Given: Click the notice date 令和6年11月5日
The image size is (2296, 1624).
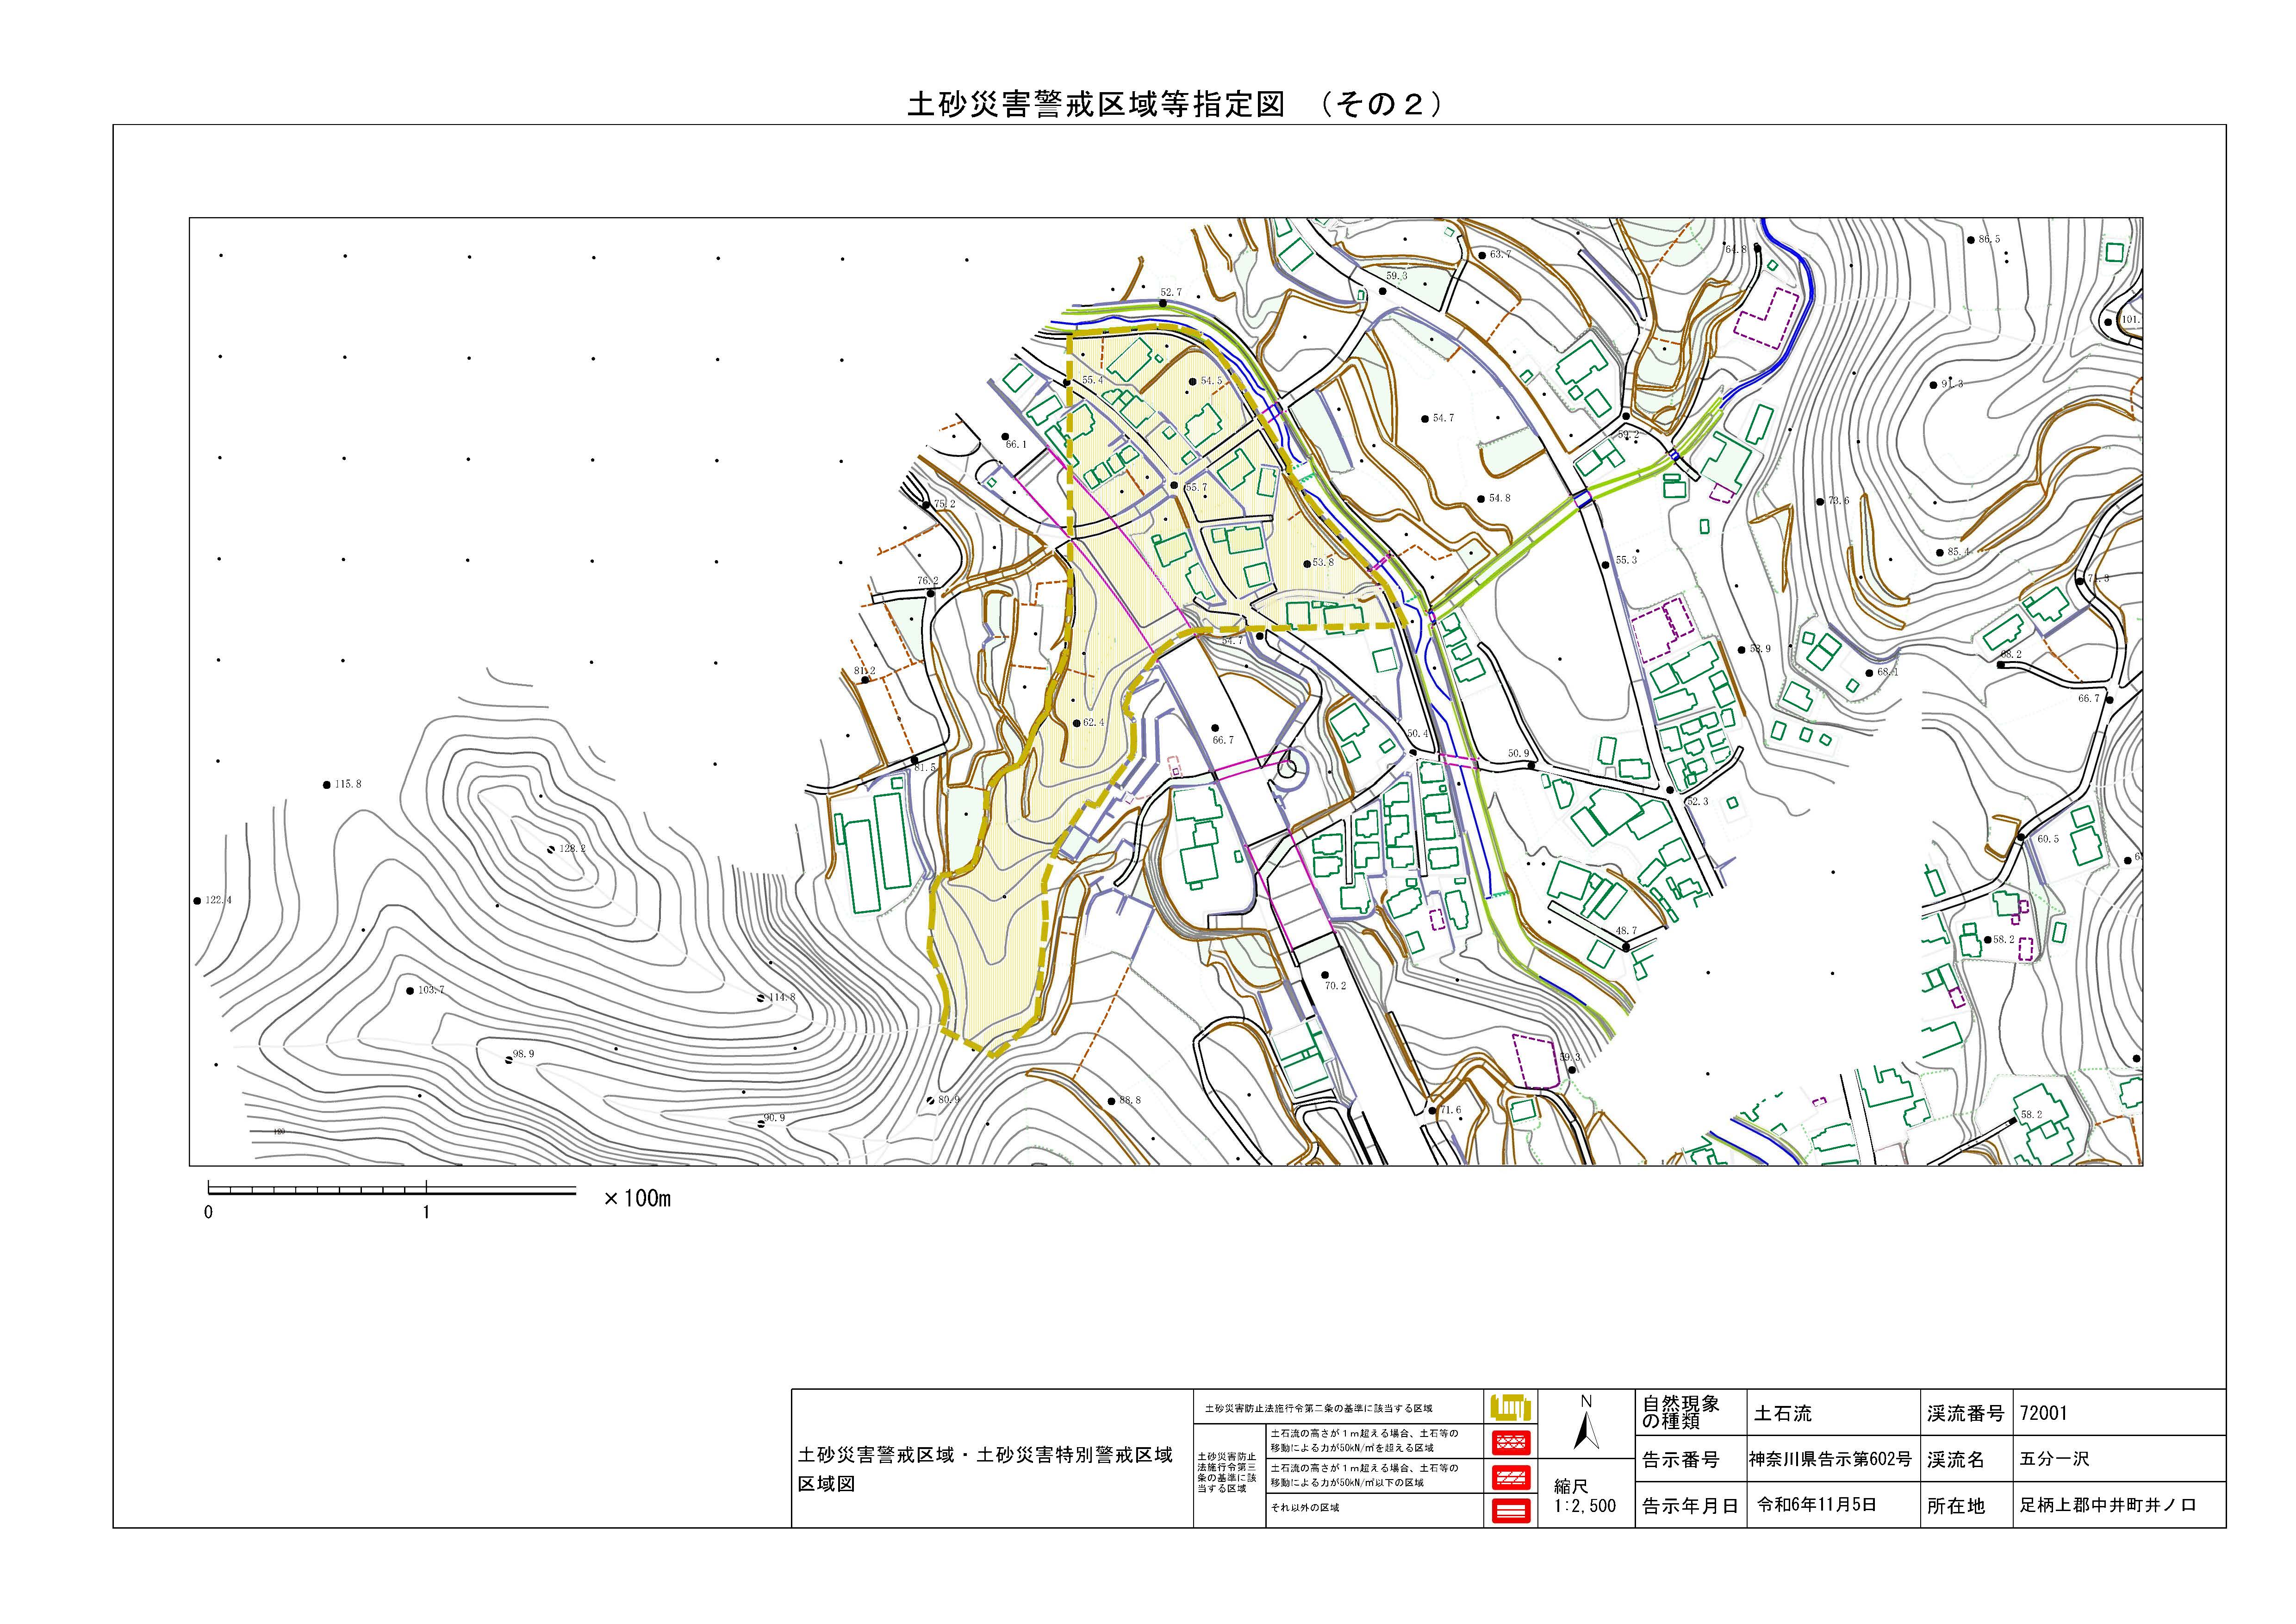Looking at the screenshot, I should tap(1817, 1504).
